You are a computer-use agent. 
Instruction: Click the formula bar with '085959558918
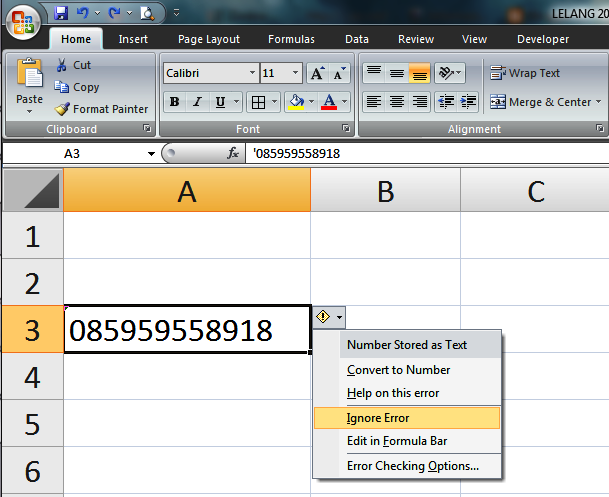426,154
